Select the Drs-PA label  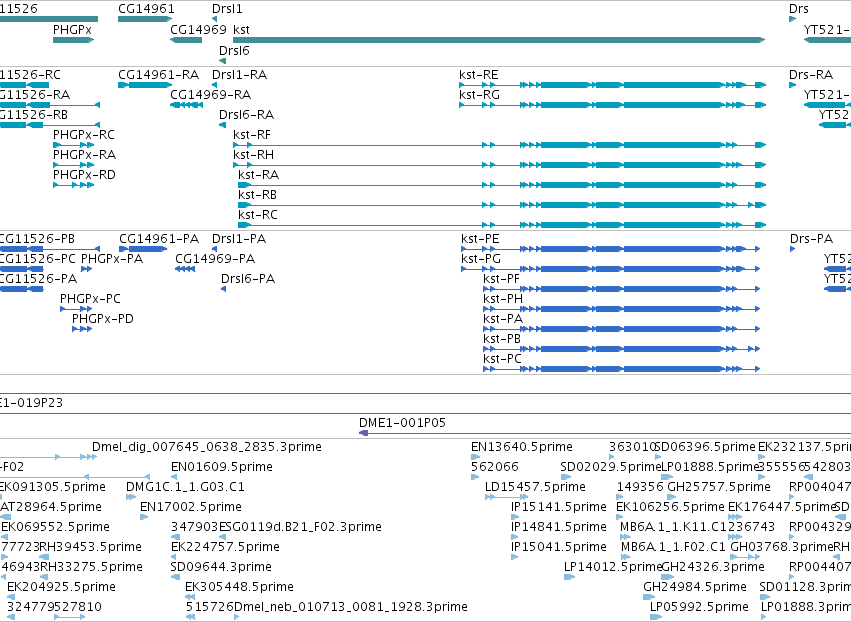pos(811,239)
